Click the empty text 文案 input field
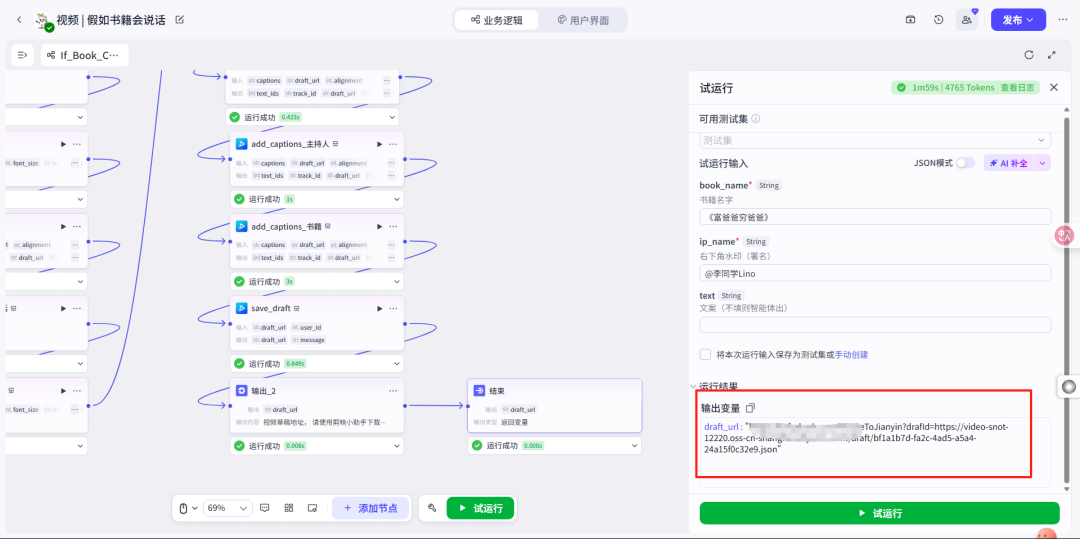 click(875, 325)
